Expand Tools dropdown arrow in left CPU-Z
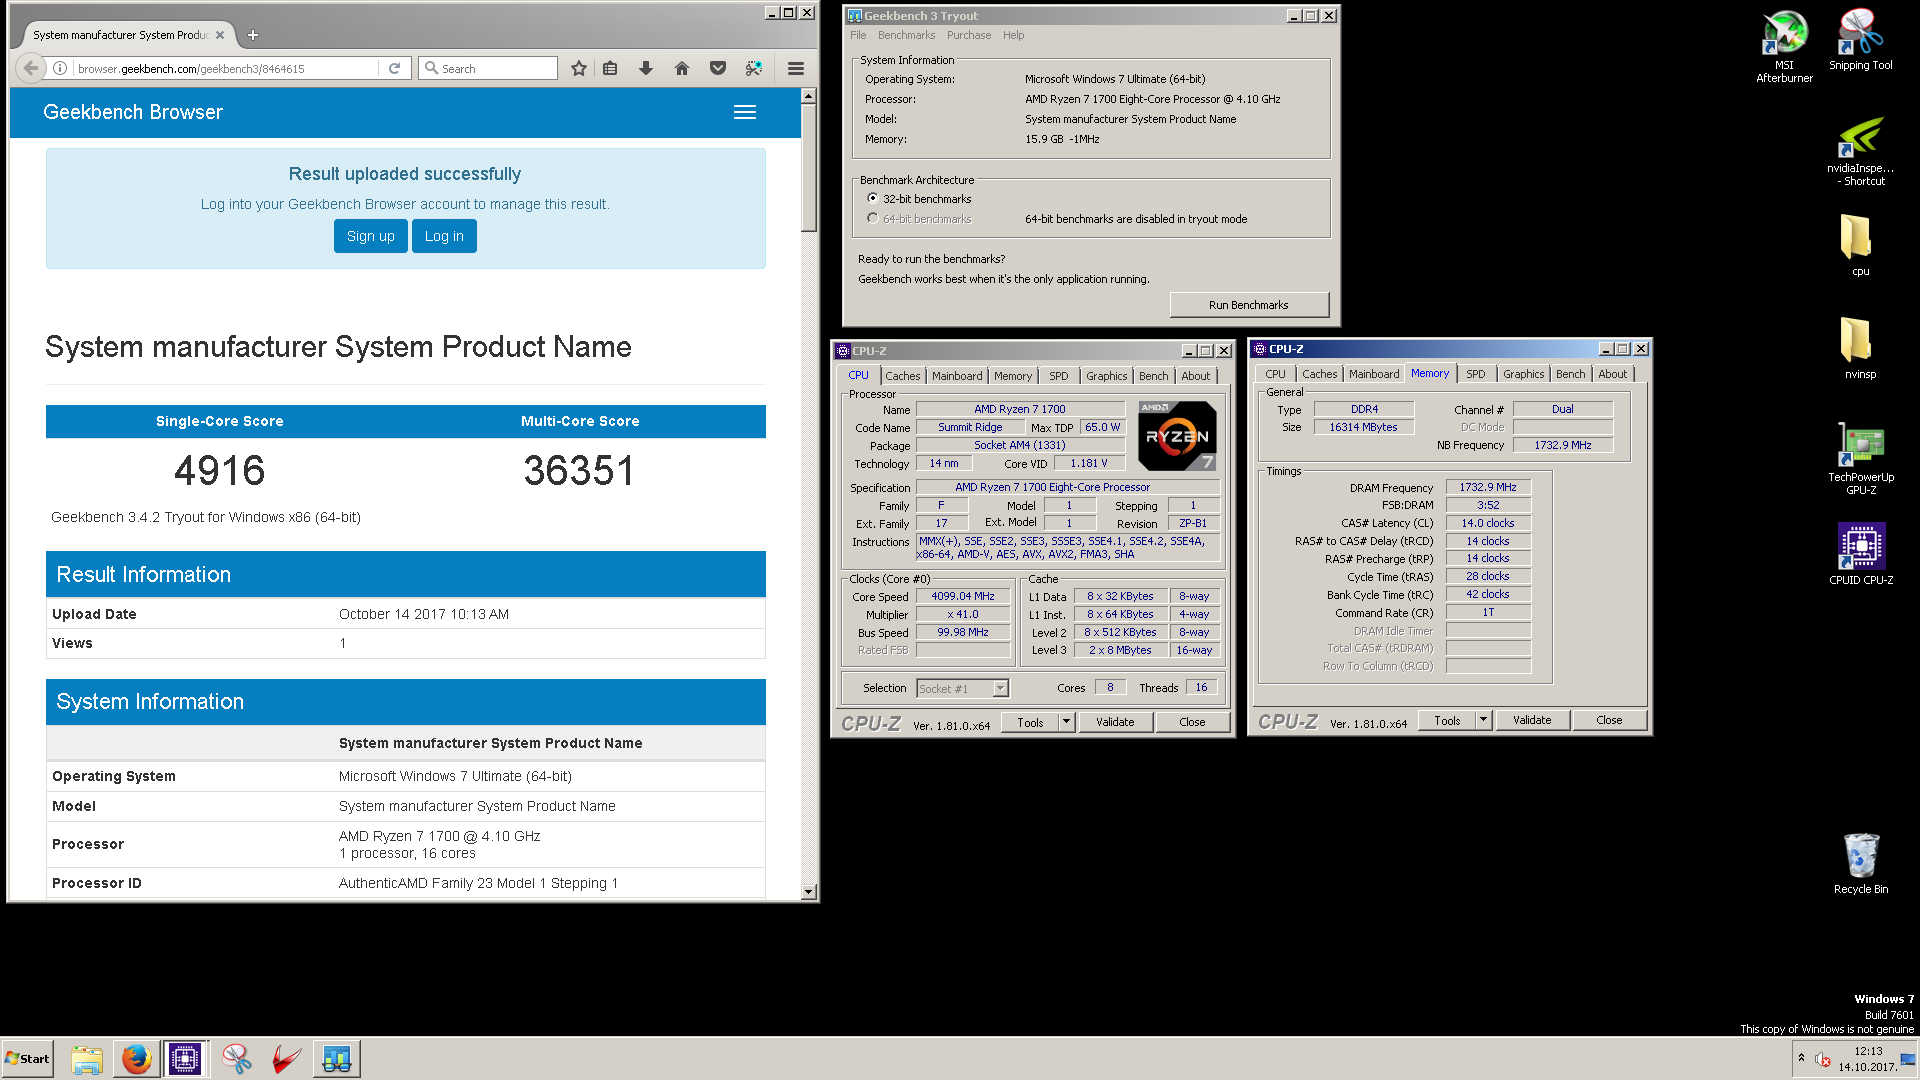Image resolution: width=1920 pixels, height=1080 pixels. coord(1066,721)
